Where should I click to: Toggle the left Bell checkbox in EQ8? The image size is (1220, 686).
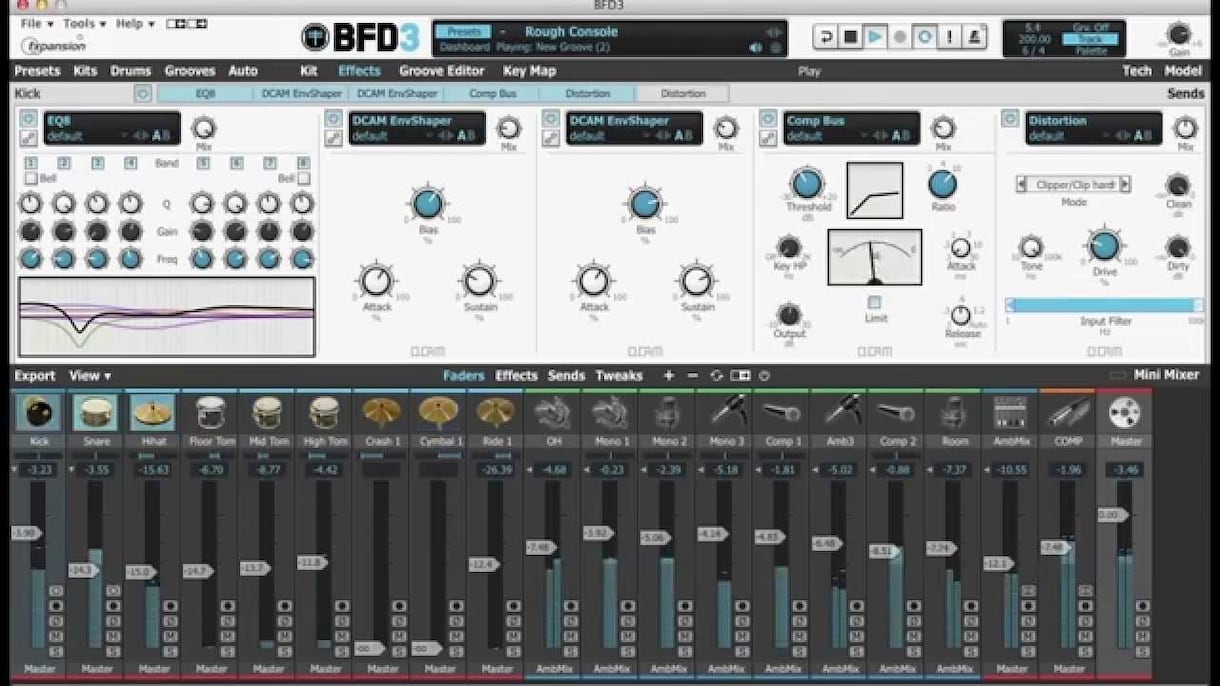point(31,178)
